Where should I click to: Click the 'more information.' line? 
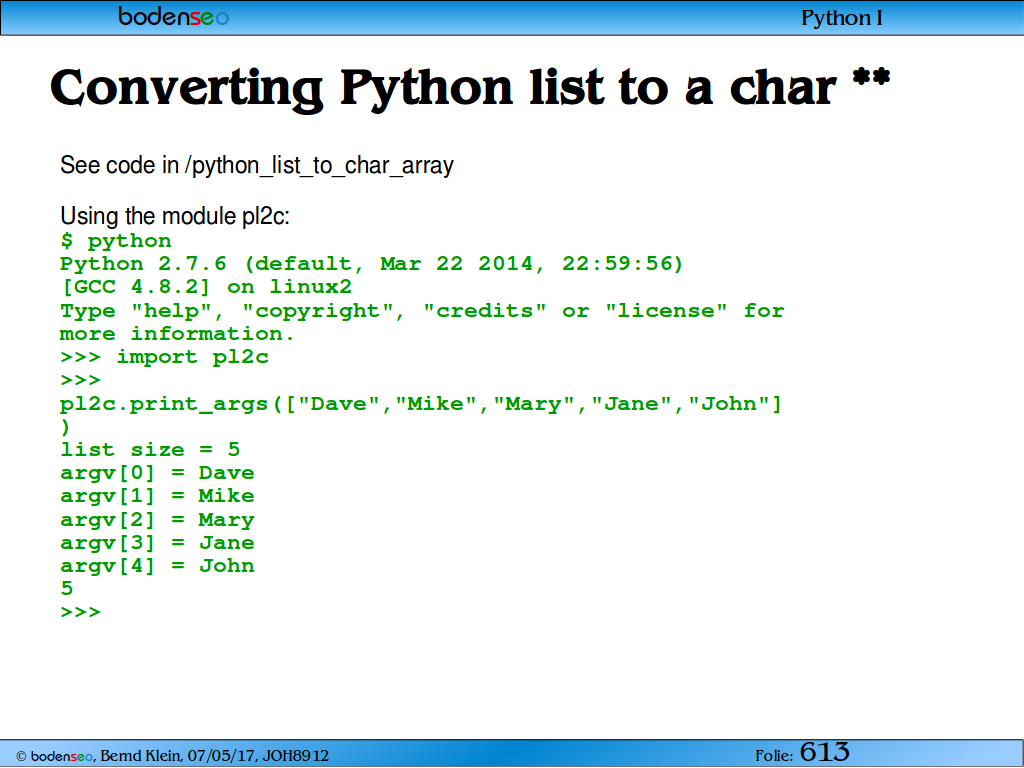click(x=177, y=334)
